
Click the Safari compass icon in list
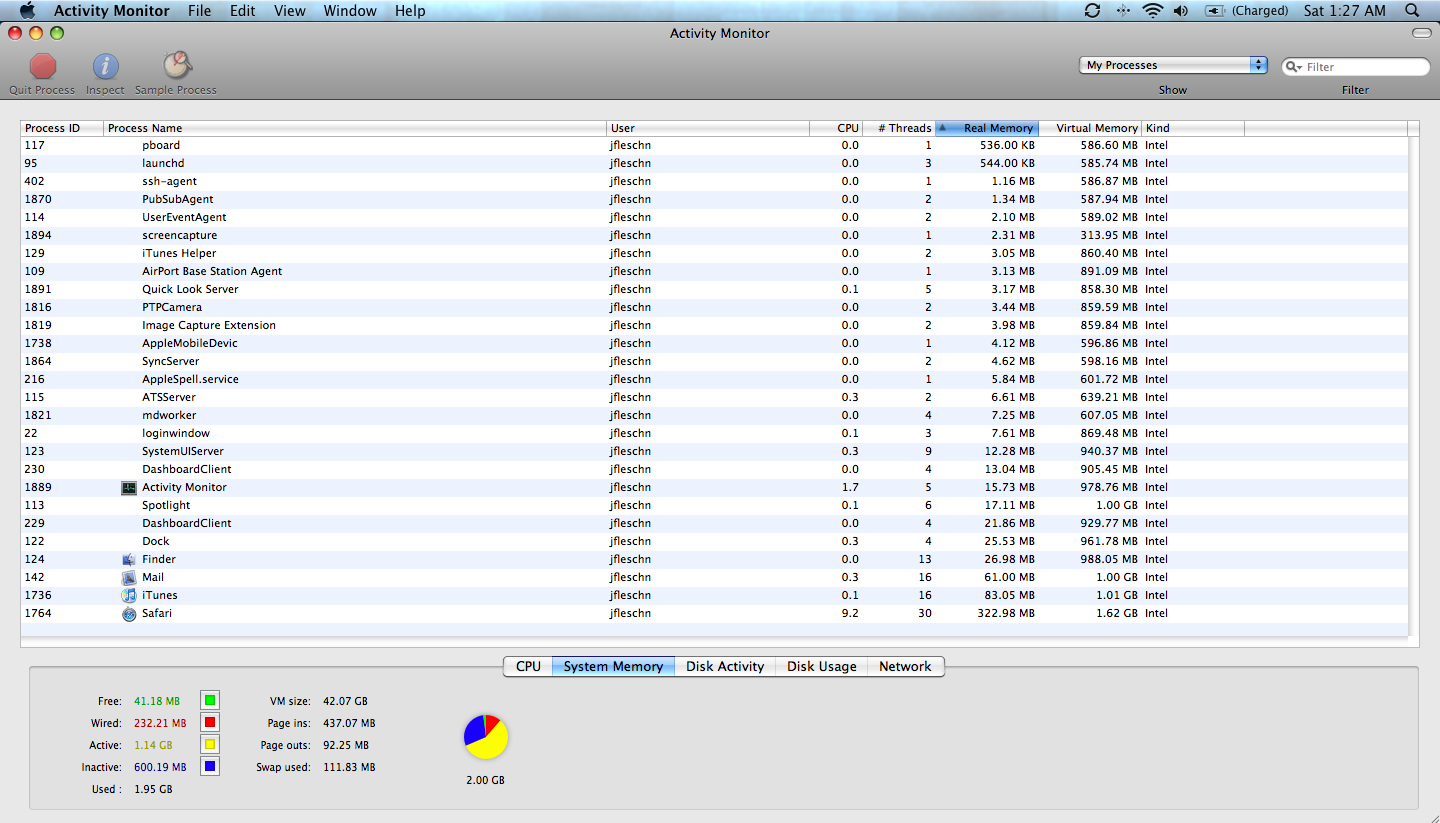click(129, 614)
